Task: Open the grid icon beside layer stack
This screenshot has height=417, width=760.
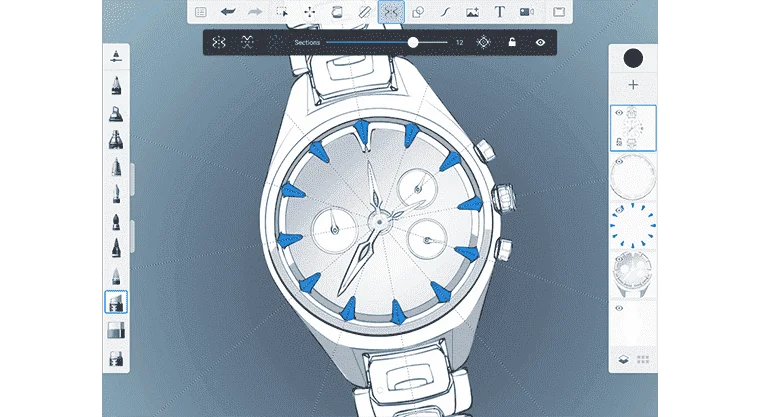Action: pos(643,359)
